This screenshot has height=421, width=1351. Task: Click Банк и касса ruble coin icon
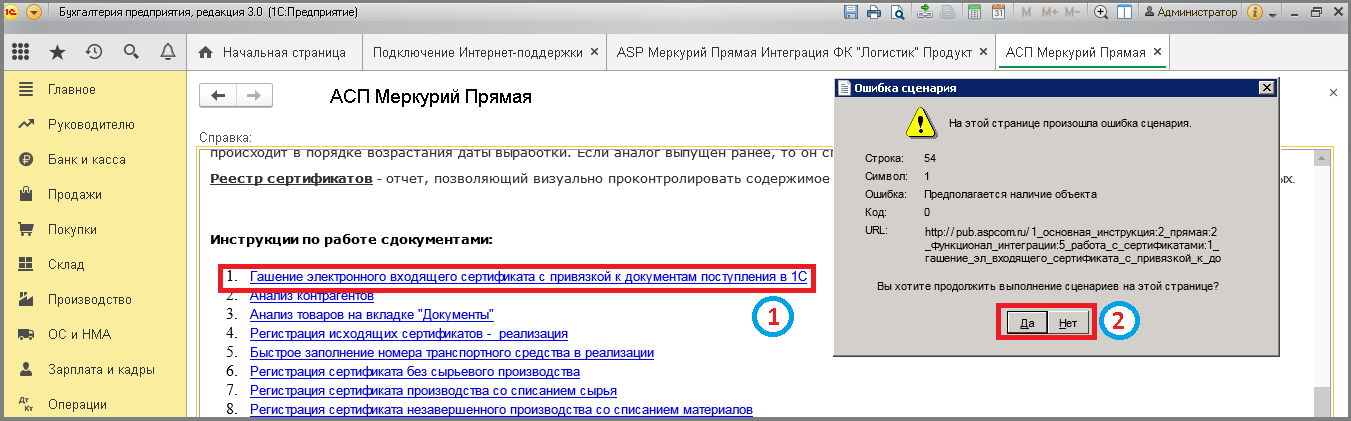26,159
